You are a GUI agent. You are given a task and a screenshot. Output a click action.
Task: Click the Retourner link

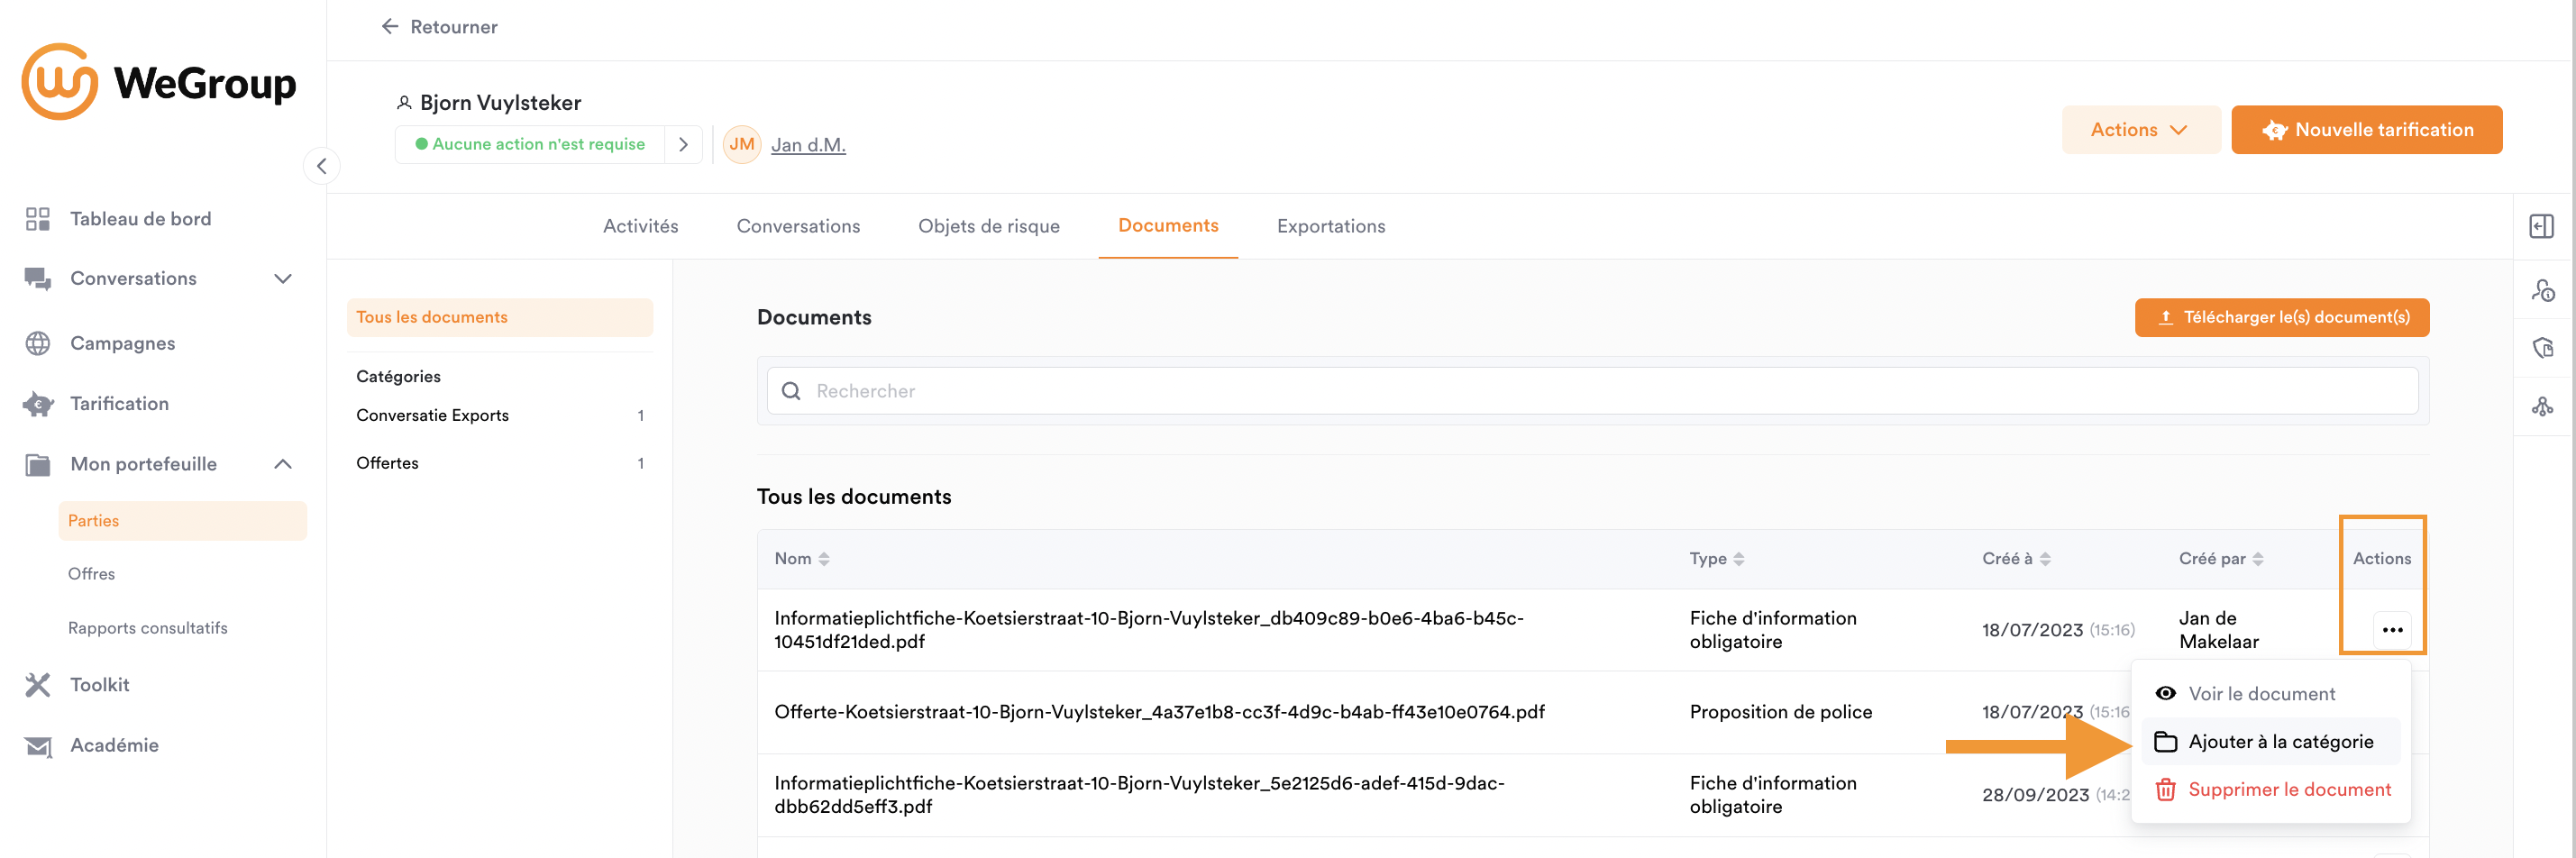453,27
